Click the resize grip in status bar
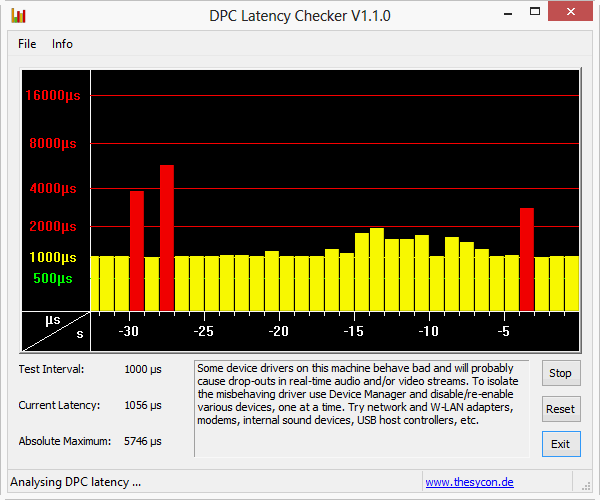 click(586, 486)
